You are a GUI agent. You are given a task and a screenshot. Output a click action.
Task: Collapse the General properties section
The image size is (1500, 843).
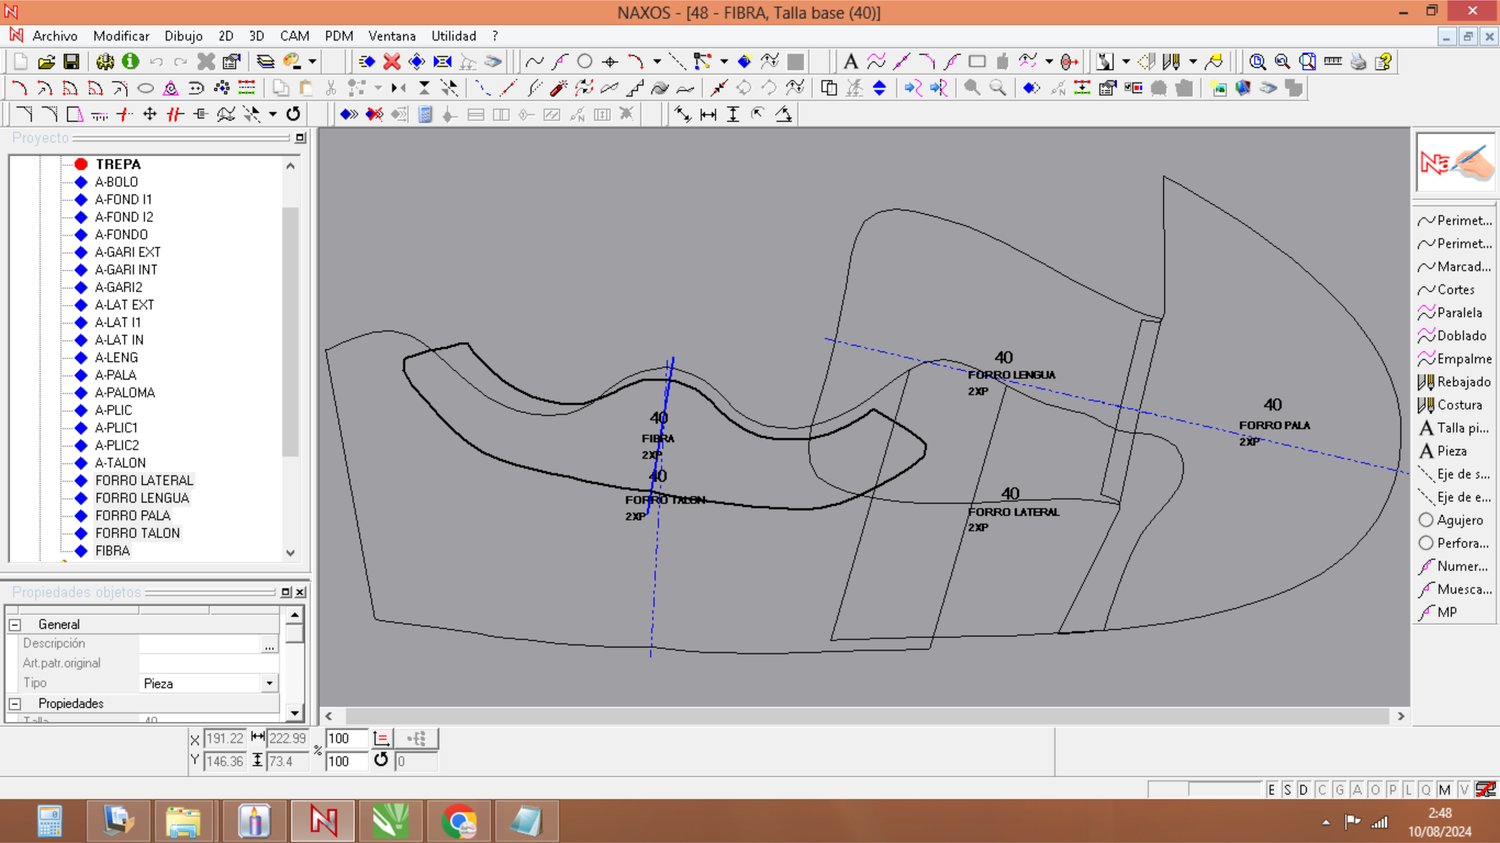pos(15,624)
